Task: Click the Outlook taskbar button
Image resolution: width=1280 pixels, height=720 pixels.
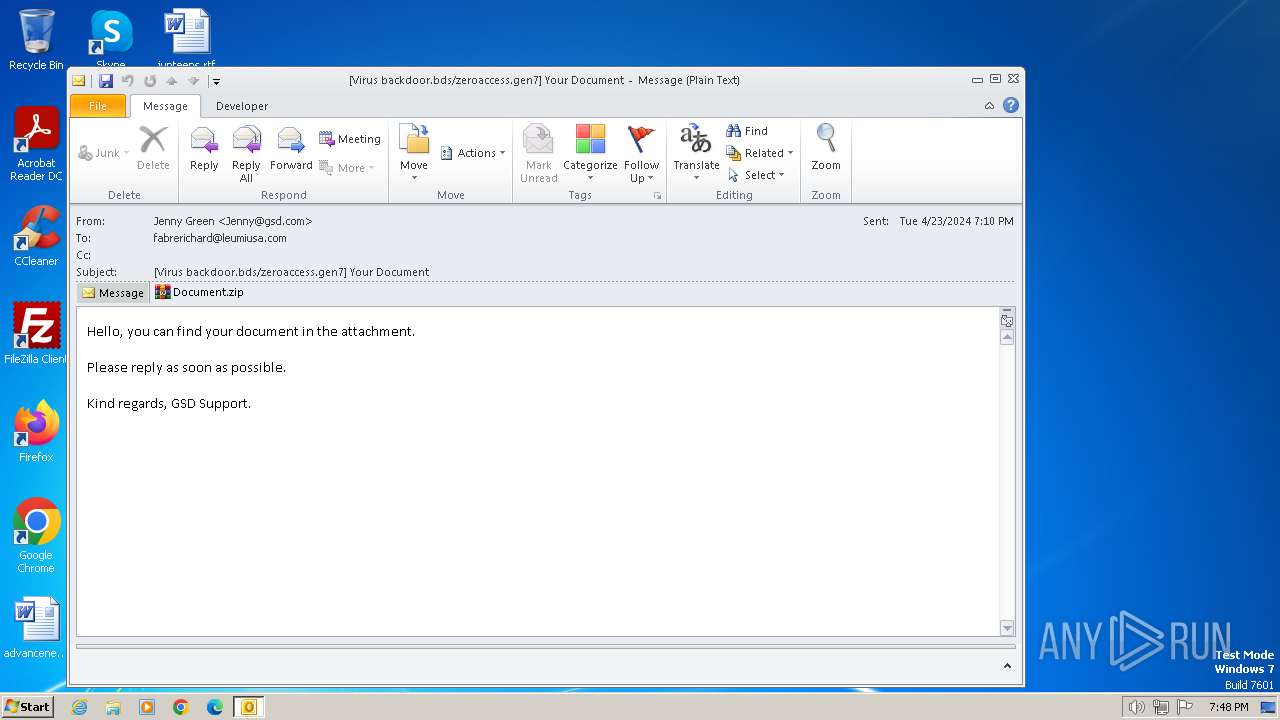Action: 248,707
